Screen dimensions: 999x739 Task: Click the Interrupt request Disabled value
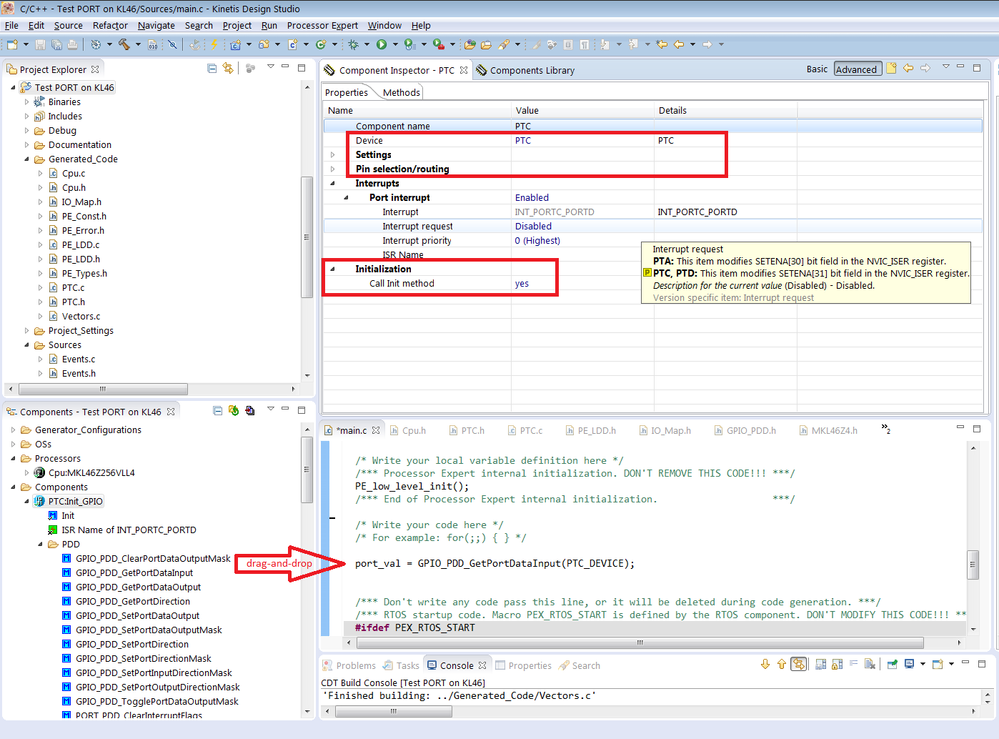click(x=533, y=226)
